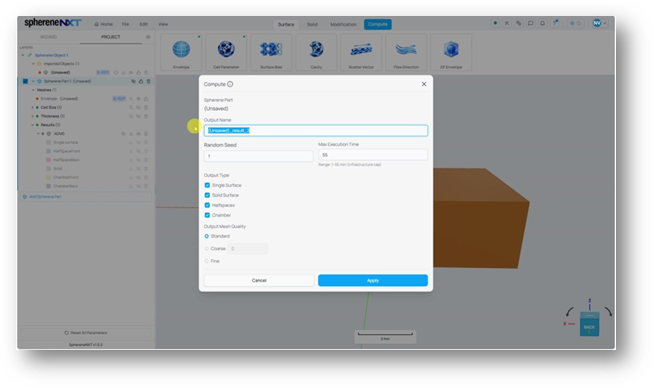
Task: Switch to the Solid tab
Action: pyautogui.click(x=312, y=24)
